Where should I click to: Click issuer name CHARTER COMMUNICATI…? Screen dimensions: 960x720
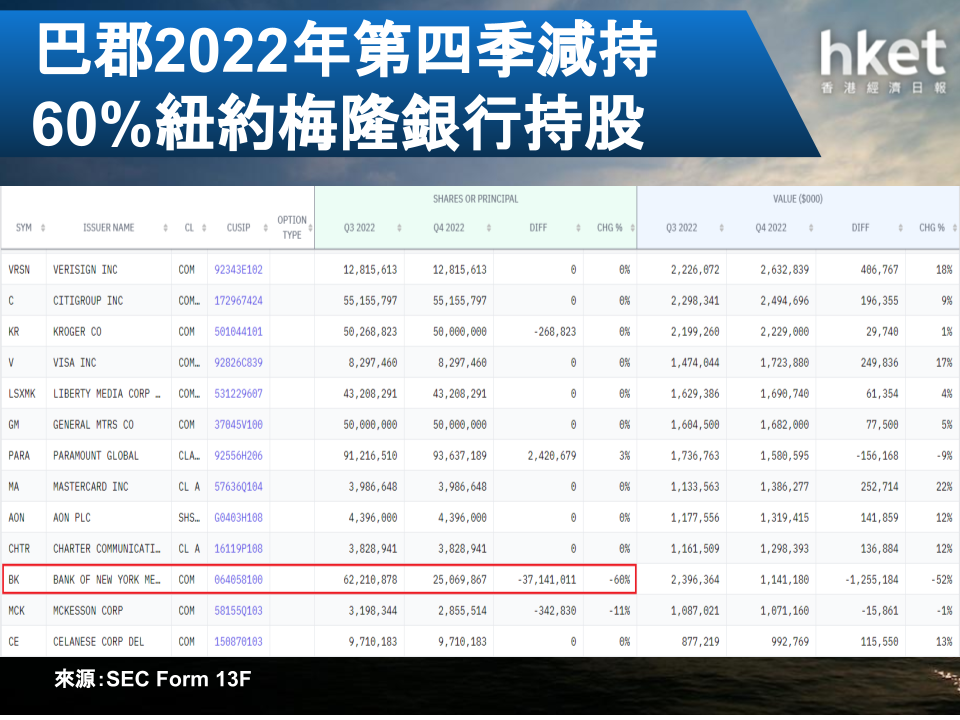pyautogui.click(x=107, y=549)
